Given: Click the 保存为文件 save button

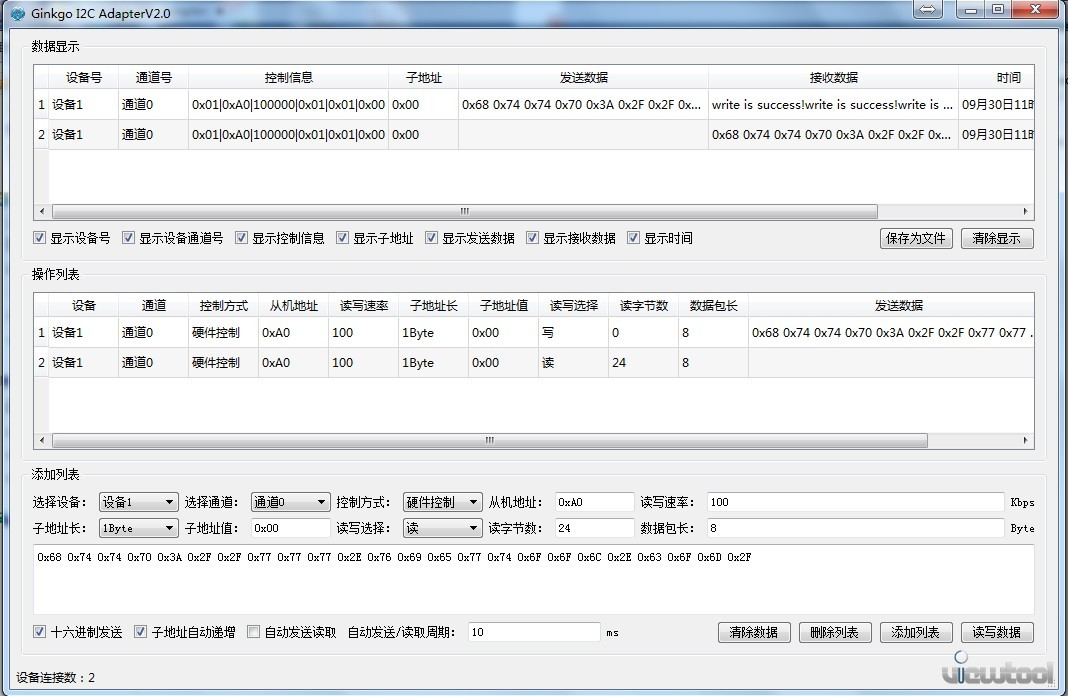Looking at the screenshot, I should tap(915, 237).
